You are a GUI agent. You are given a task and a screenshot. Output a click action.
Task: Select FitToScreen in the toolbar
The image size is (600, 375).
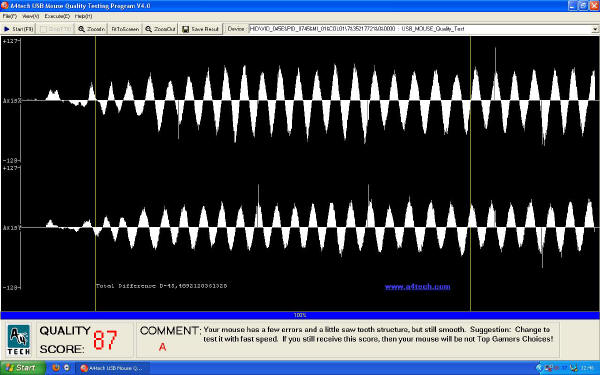(125, 29)
